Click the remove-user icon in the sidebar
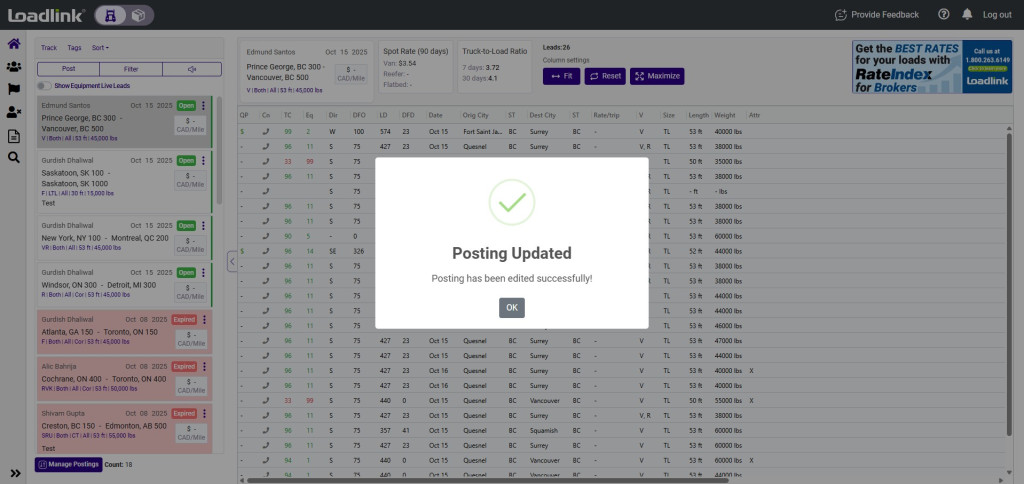This screenshot has height=484, width=1024. click(x=14, y=112)
